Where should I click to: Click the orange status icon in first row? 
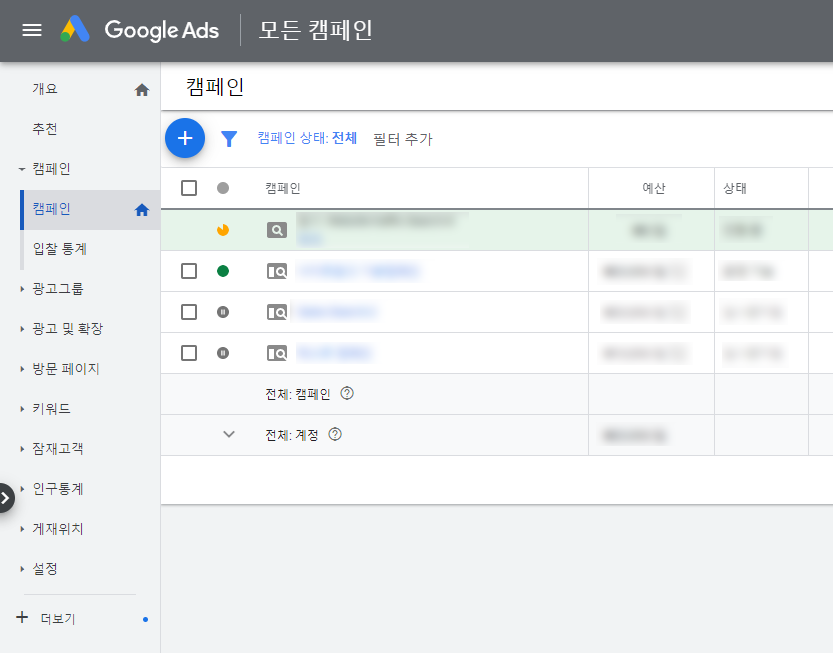pos(223,230)
